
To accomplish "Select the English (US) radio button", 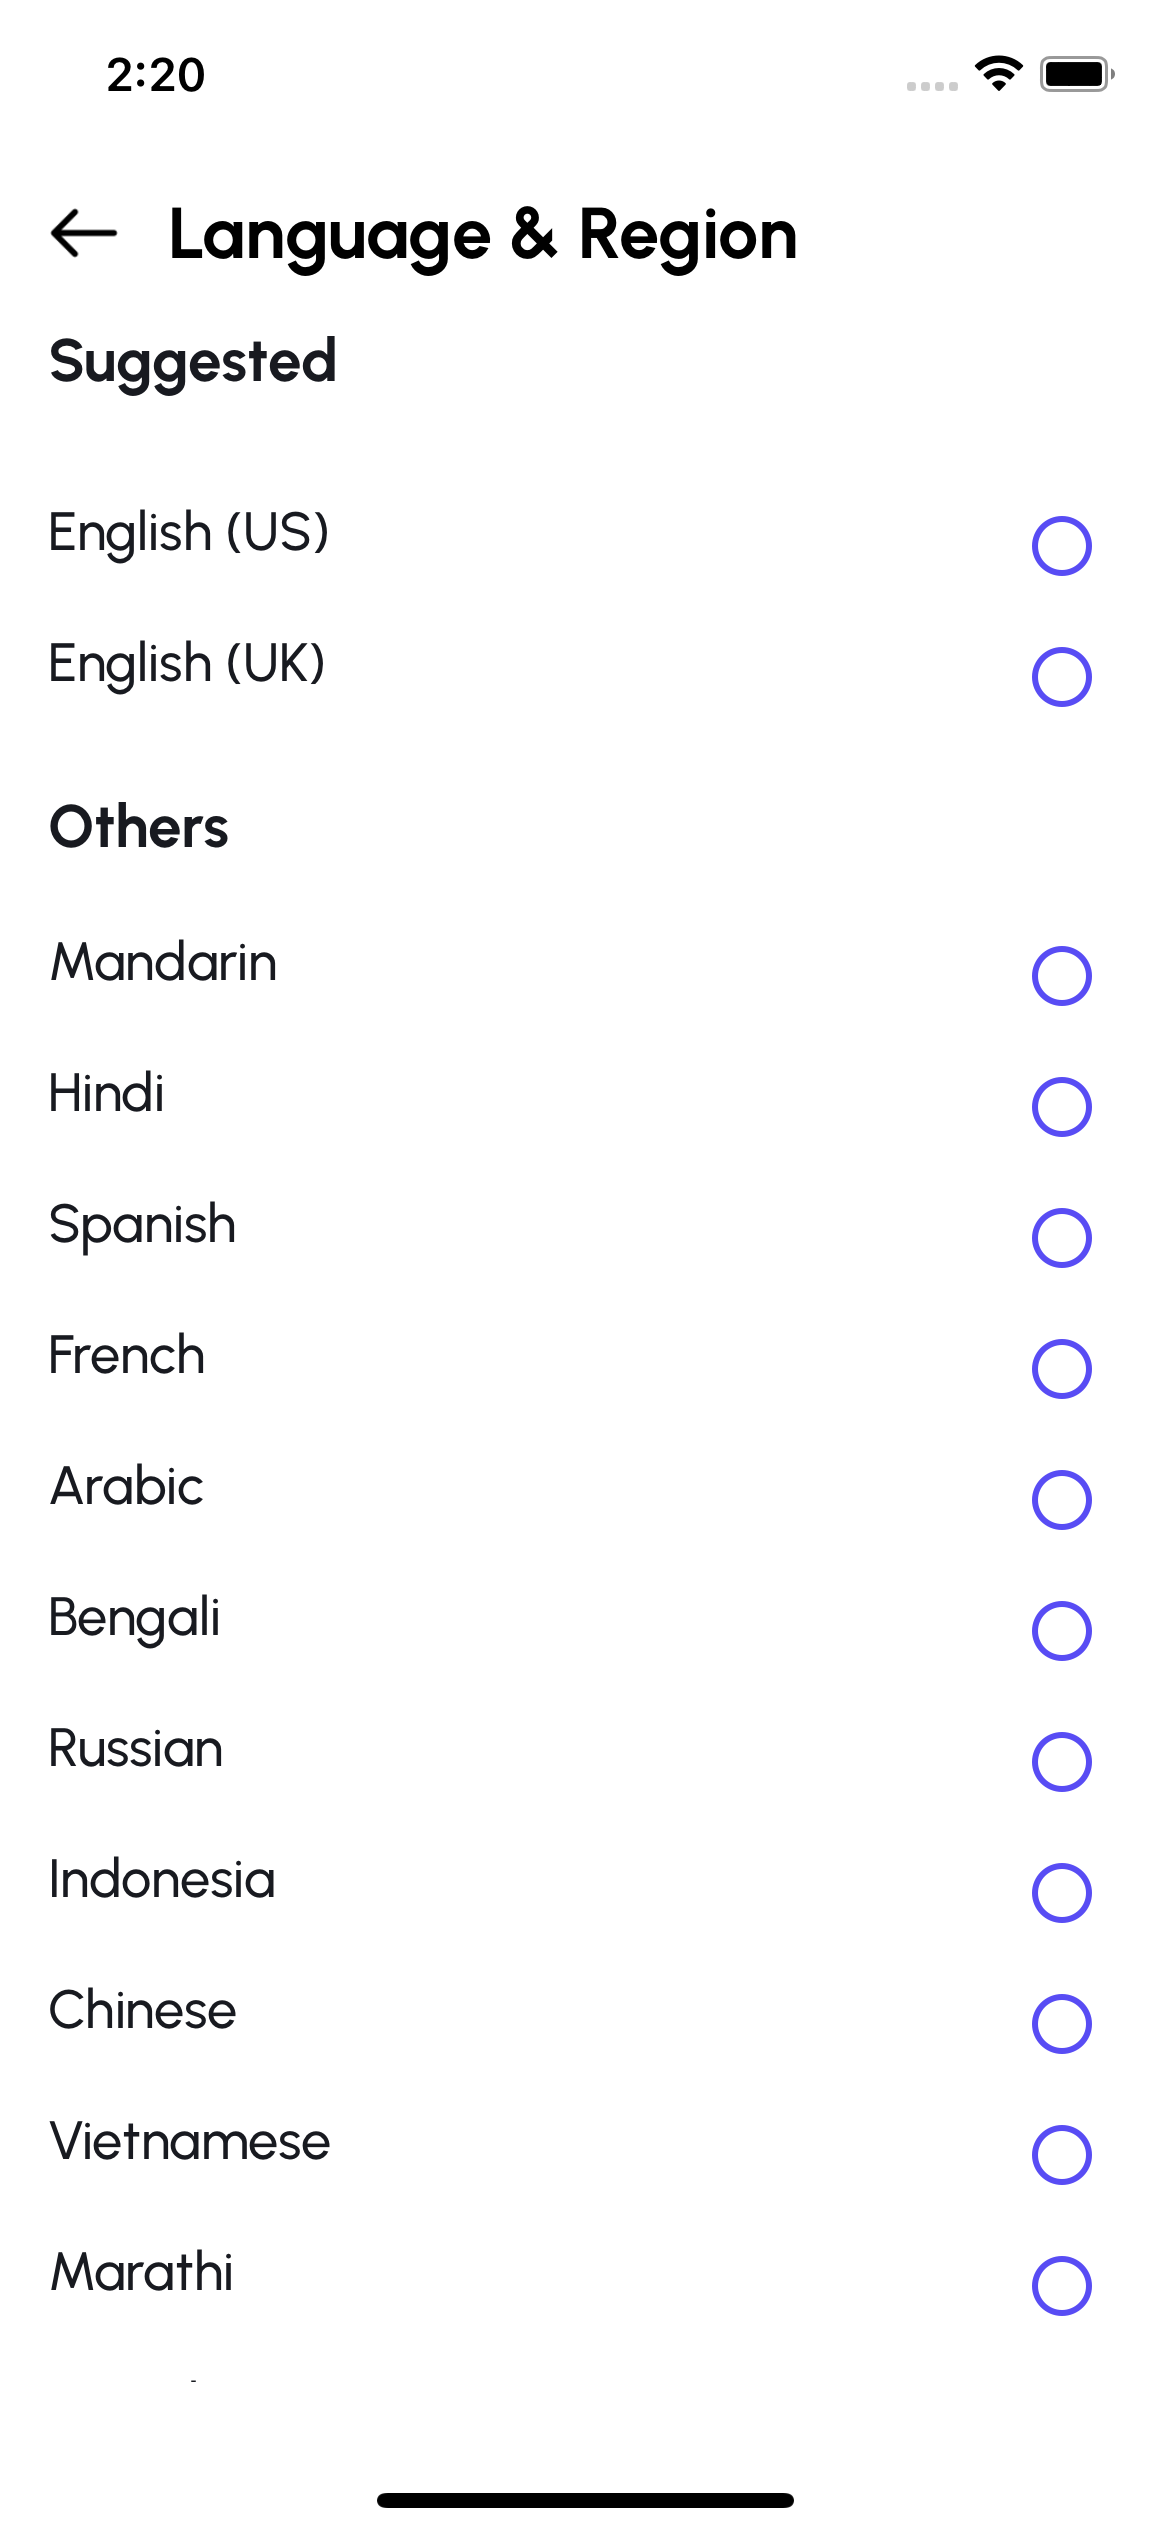I will 1061,546.
